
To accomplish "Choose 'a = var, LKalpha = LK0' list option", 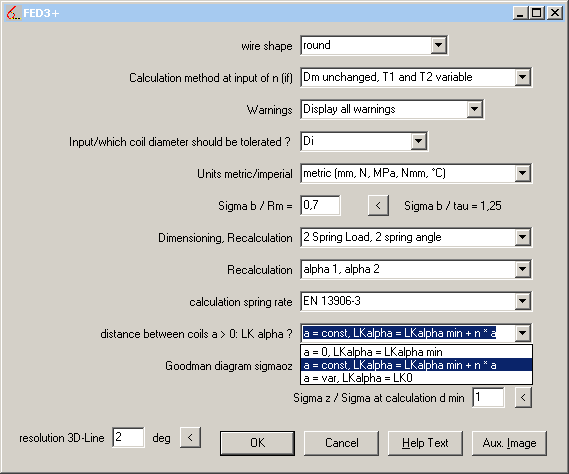I will click(x=416, y=378).
